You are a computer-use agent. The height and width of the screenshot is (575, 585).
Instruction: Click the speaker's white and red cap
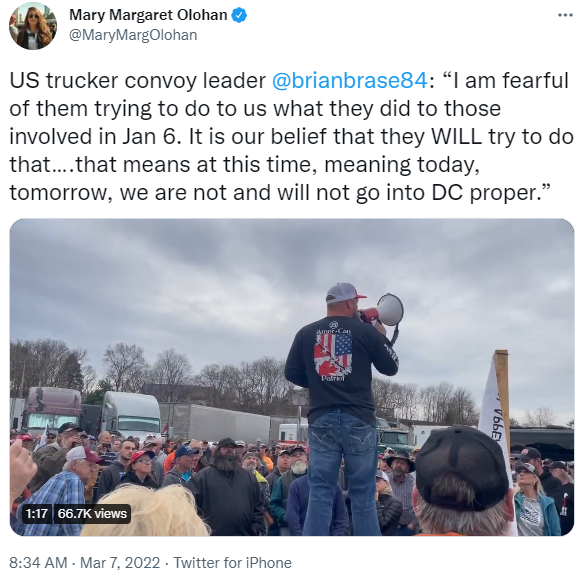point(345,293)
